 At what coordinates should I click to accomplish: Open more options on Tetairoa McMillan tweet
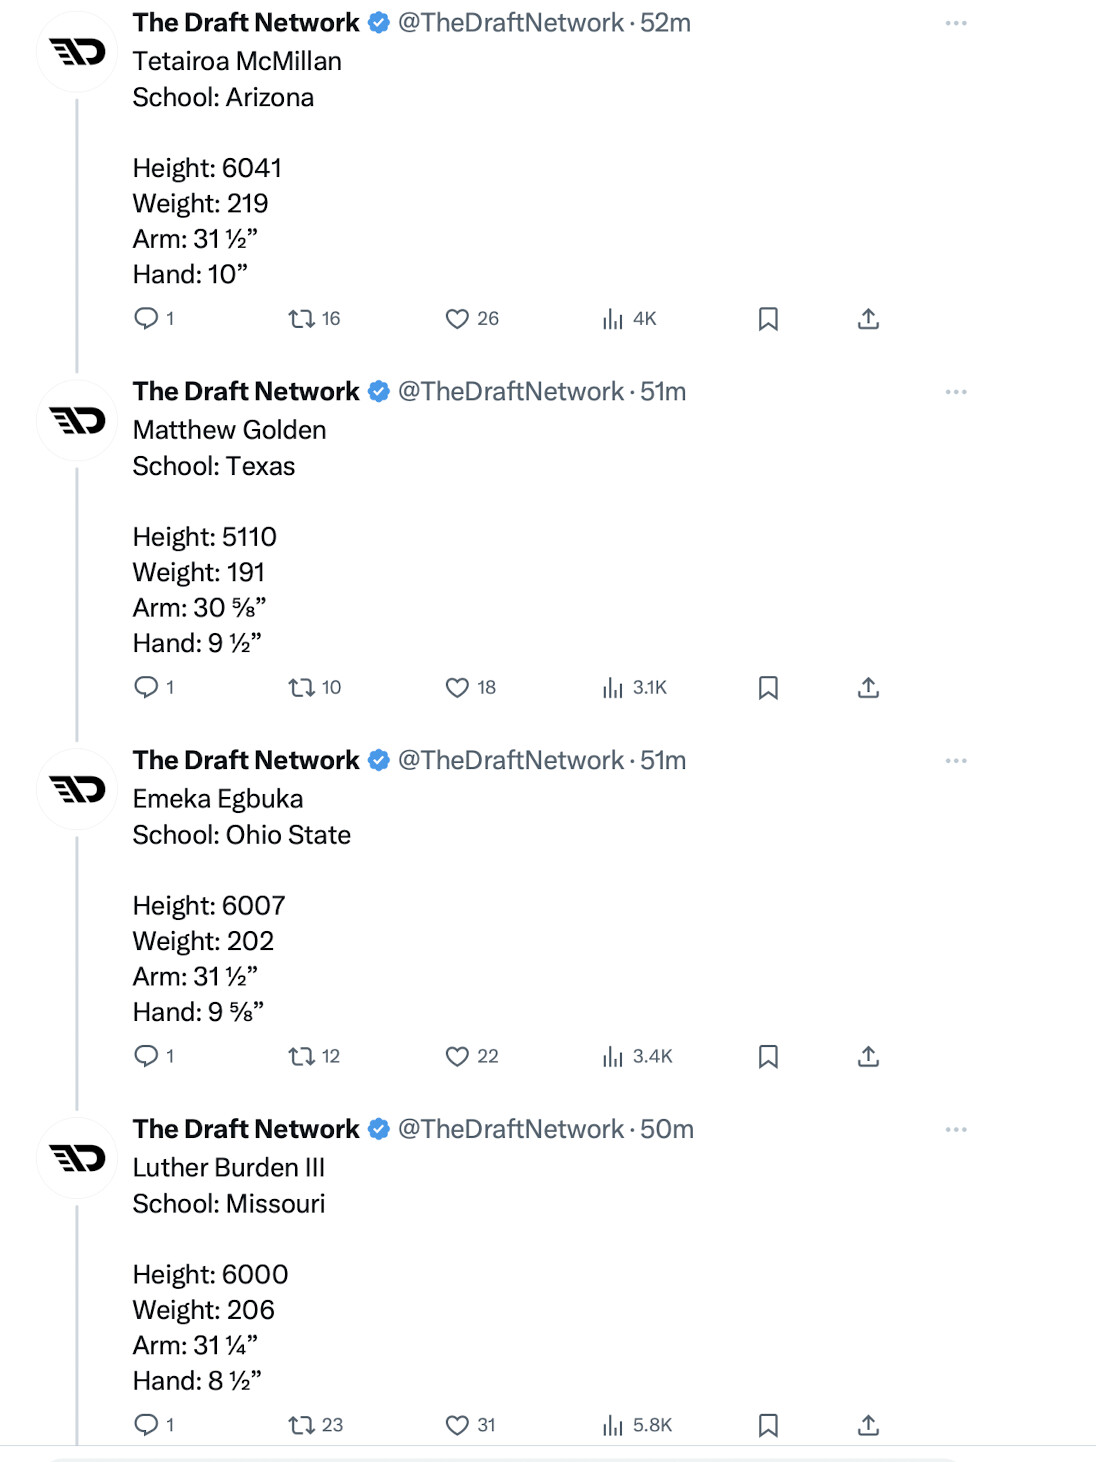click(956, 23)
